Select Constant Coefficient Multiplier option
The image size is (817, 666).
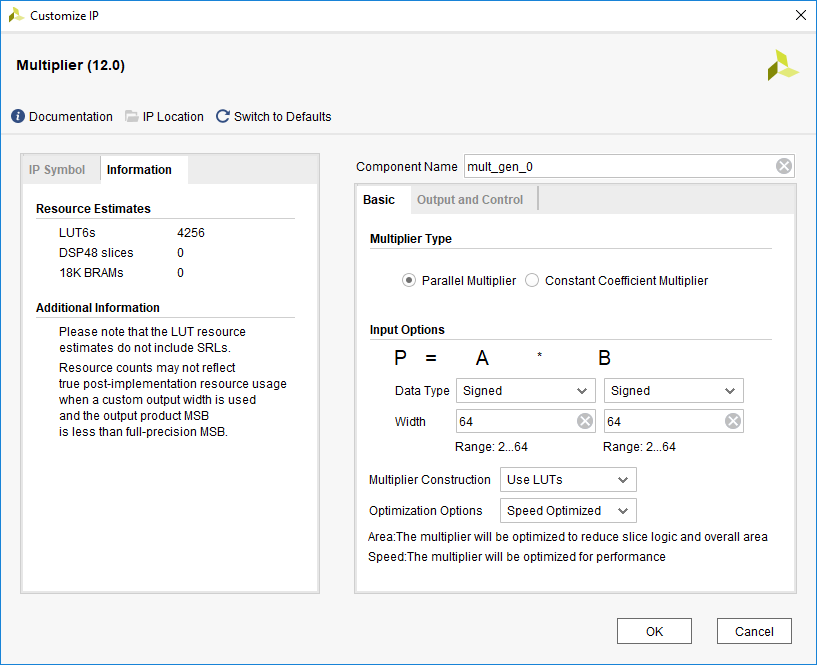pos(532,281)
